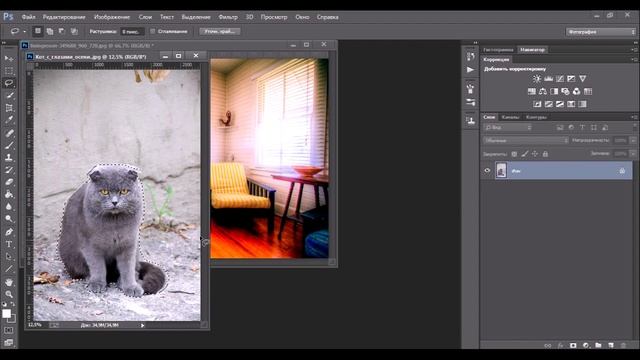Add a Threshold adjustment

[x=560, y=104]
